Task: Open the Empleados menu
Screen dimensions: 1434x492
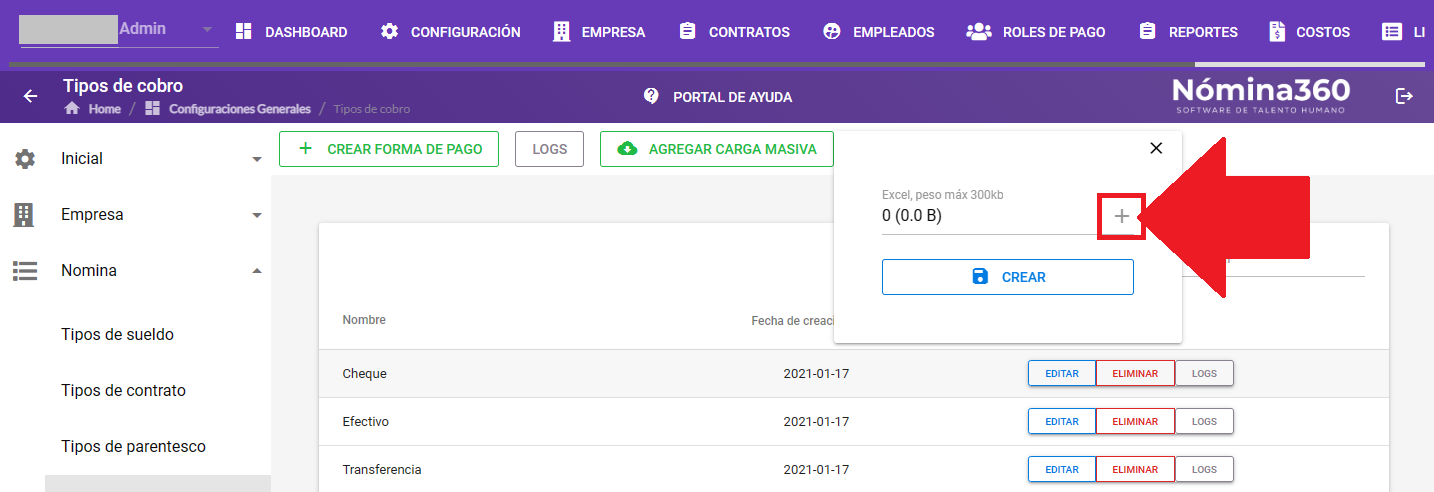Action: (878, 32)
